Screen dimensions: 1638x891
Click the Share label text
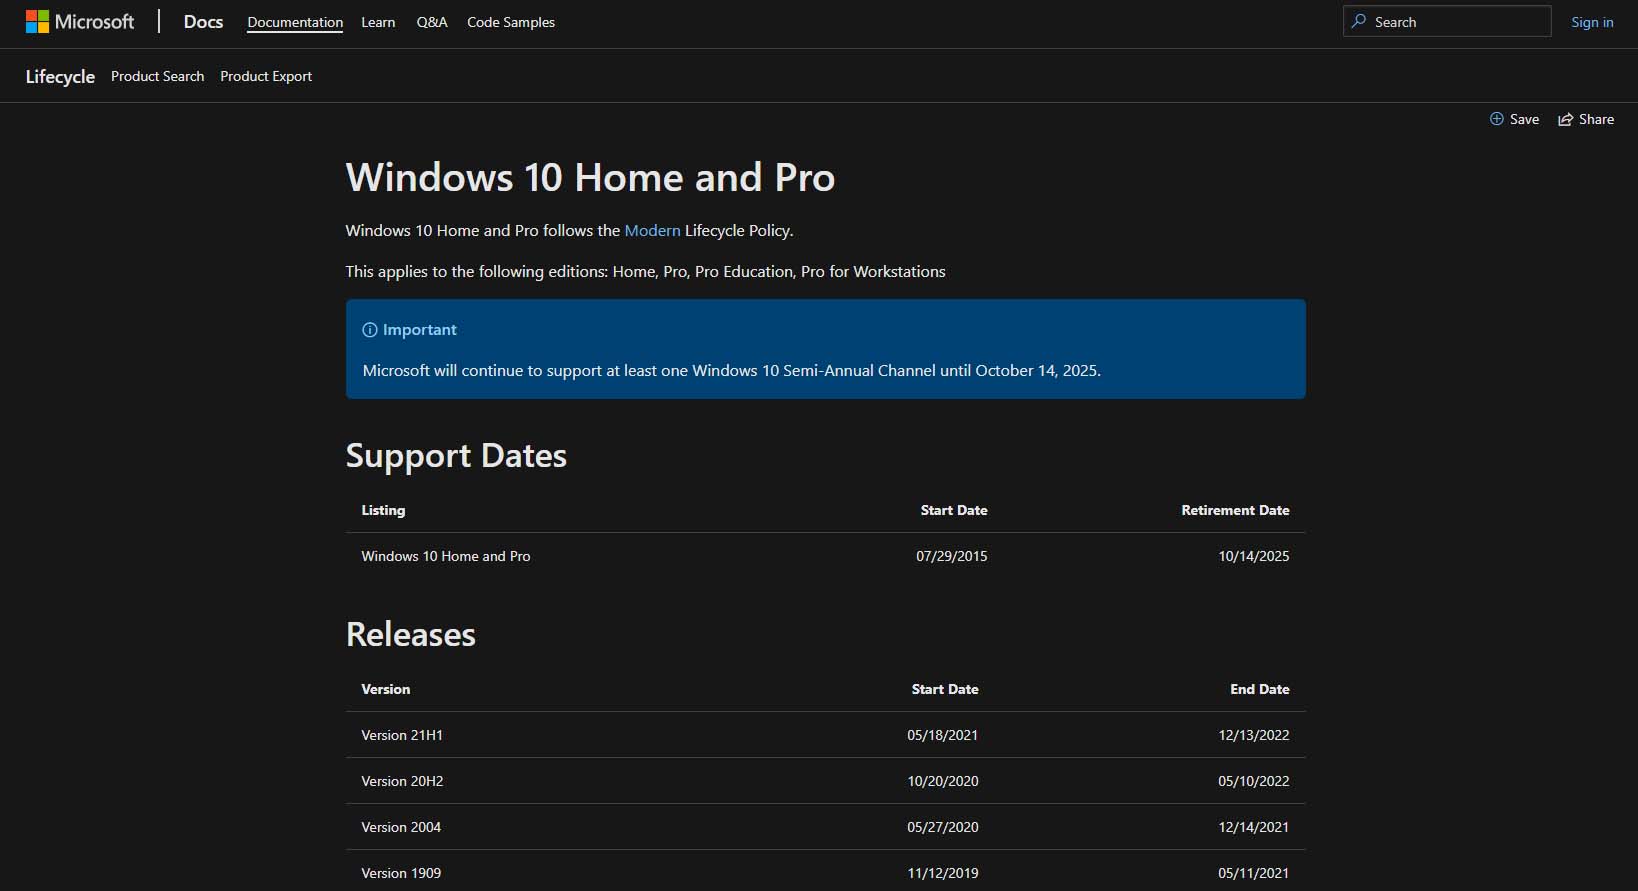point(1596,119)
